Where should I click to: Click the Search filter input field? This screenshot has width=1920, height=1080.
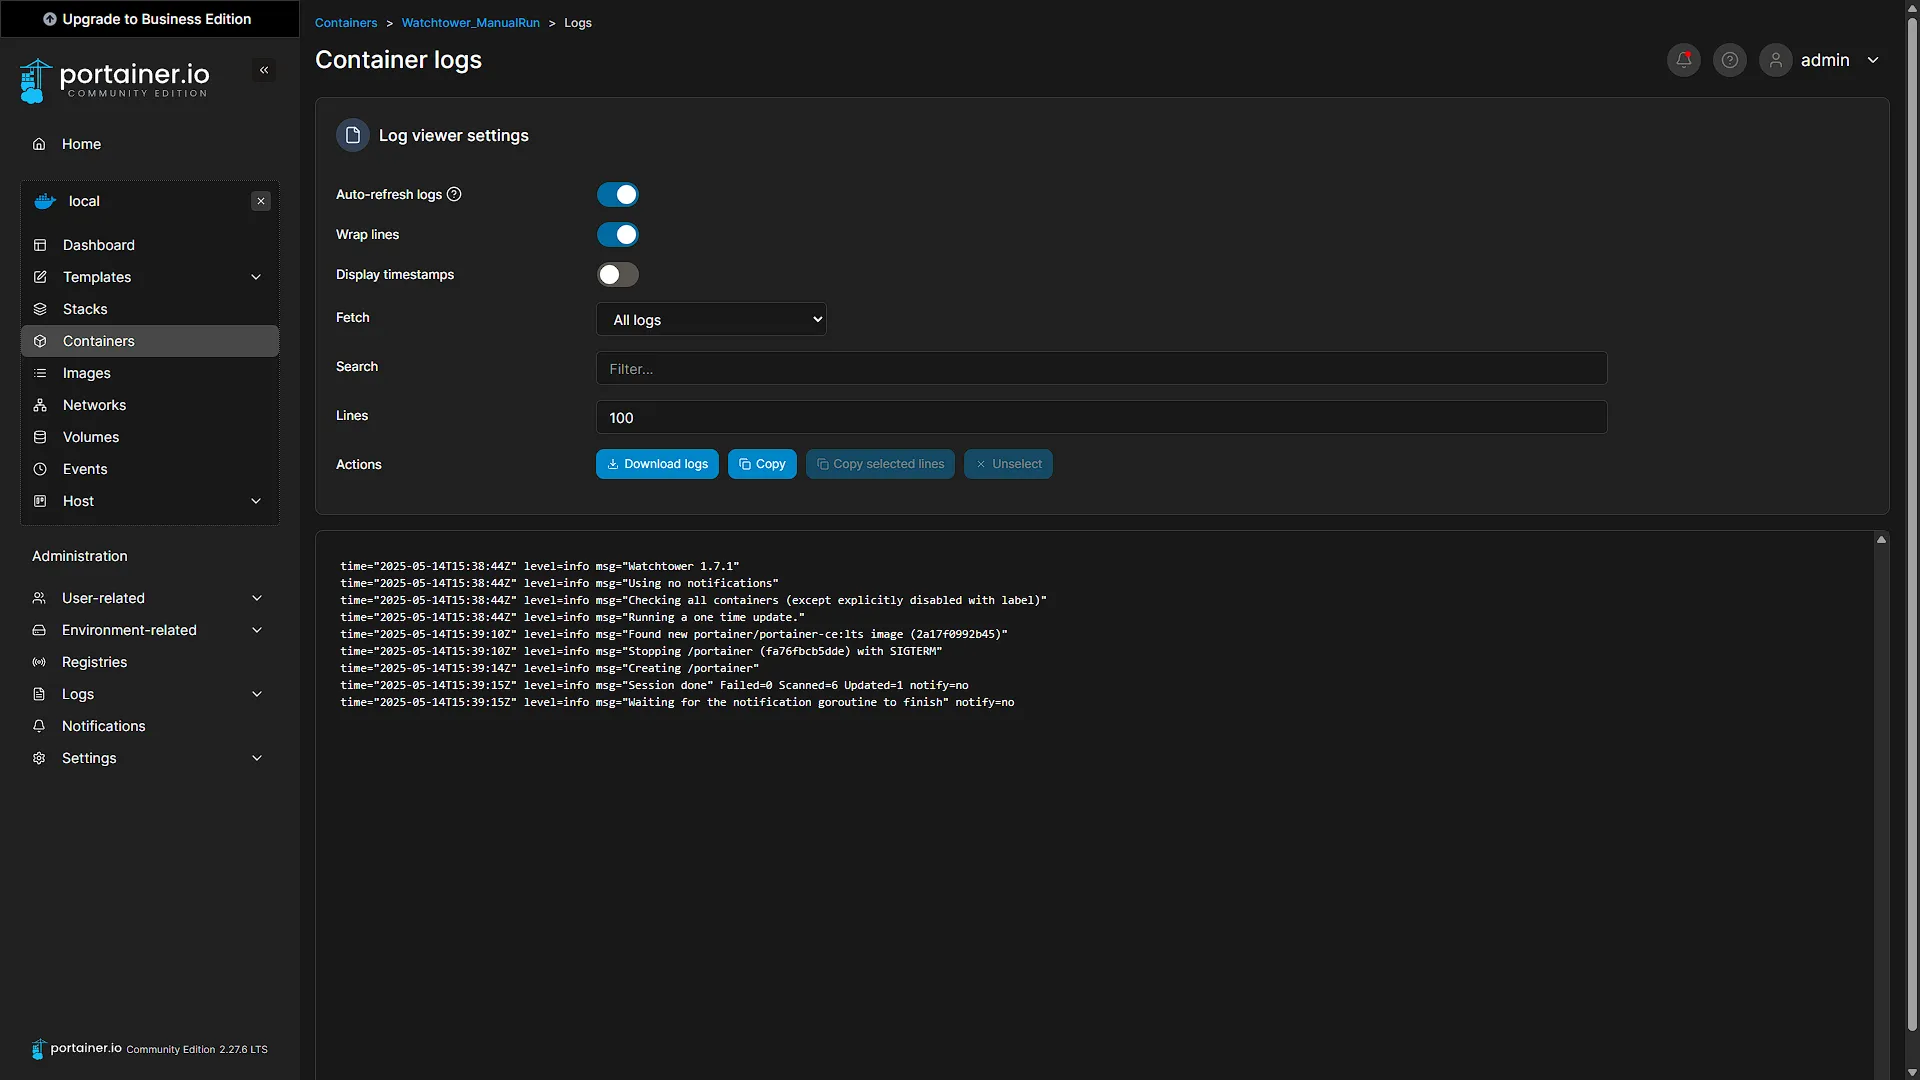(x=1101, y=368)
